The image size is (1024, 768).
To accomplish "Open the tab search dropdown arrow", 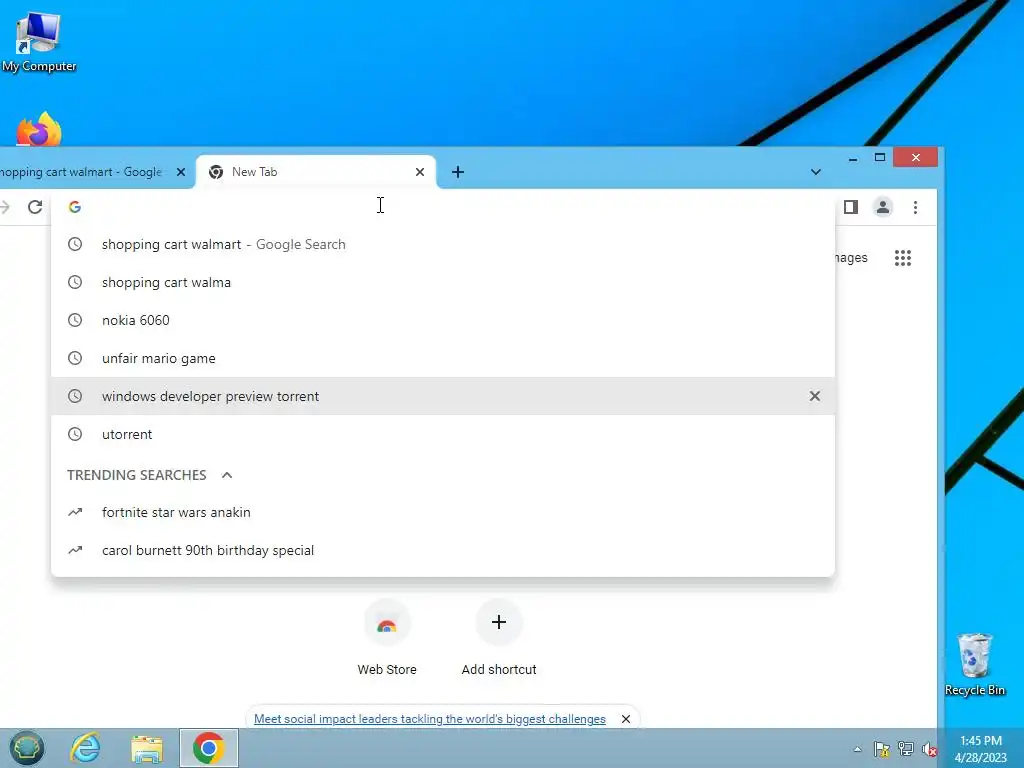I will (816, 172).
